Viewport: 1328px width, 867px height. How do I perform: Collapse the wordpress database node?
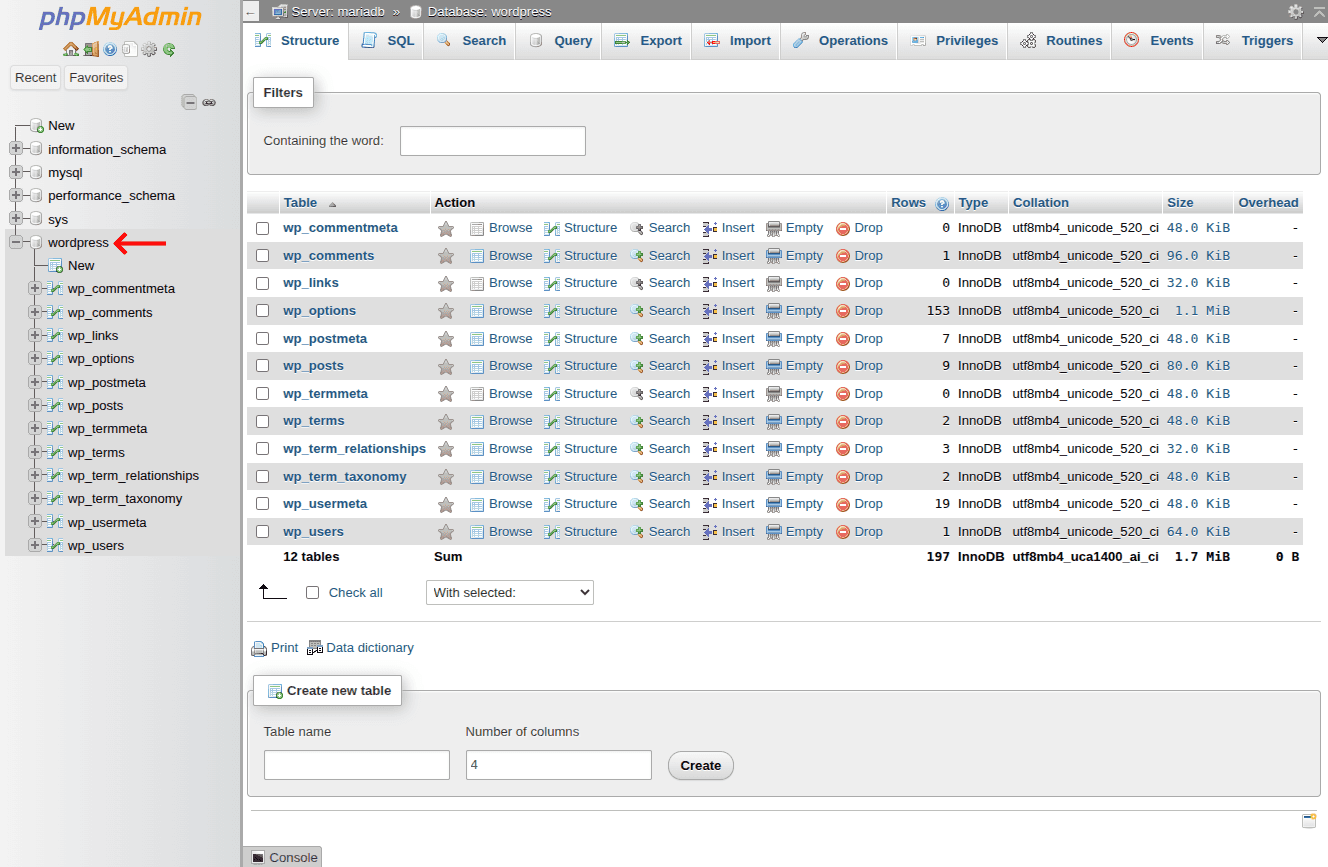point(15,242)
